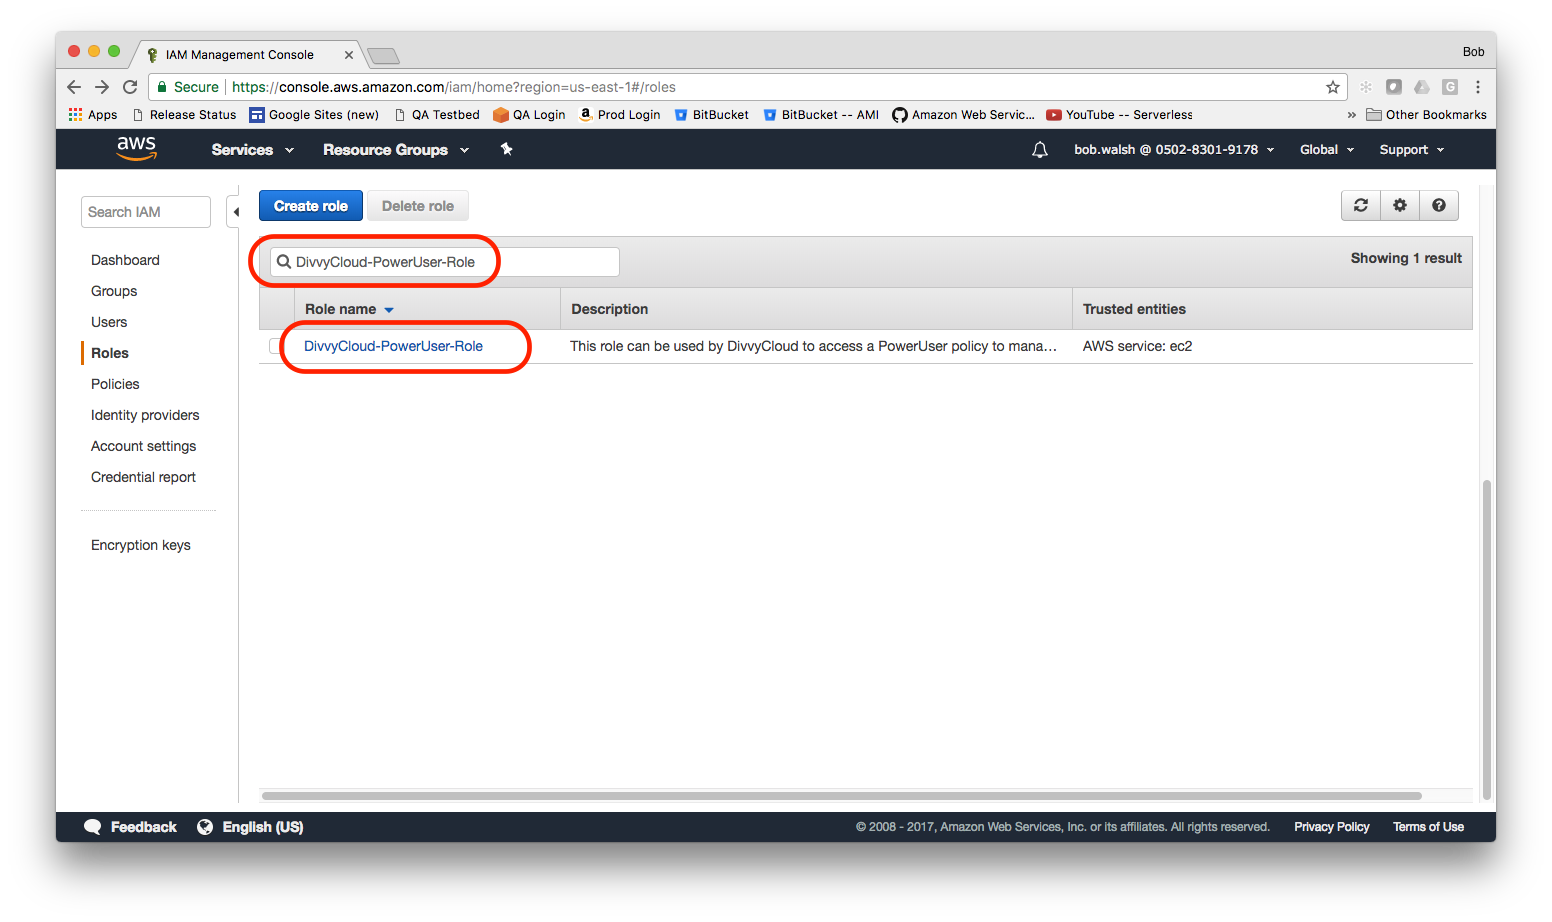Click the browser forward arrow
This screenshot has width=1552, height=922.
click(102, 87)
